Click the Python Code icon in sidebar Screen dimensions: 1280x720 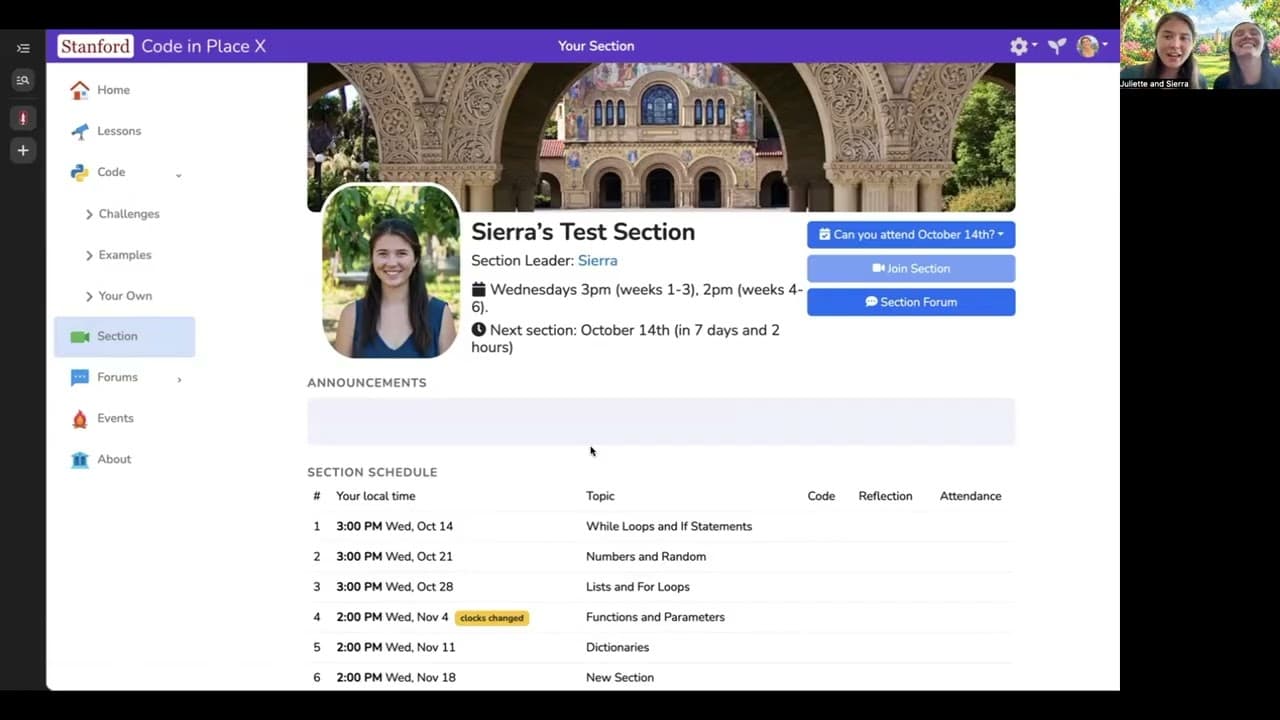80,172
